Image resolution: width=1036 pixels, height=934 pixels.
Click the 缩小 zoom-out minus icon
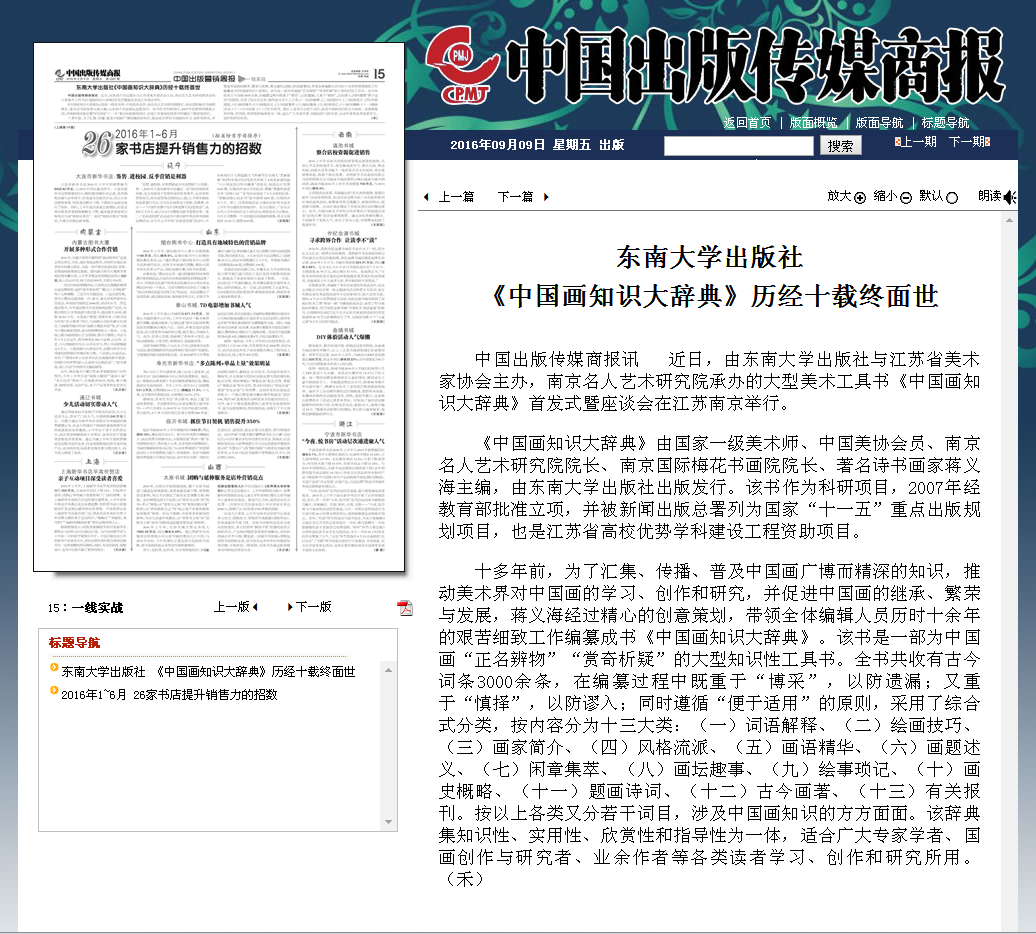[905, 197]
